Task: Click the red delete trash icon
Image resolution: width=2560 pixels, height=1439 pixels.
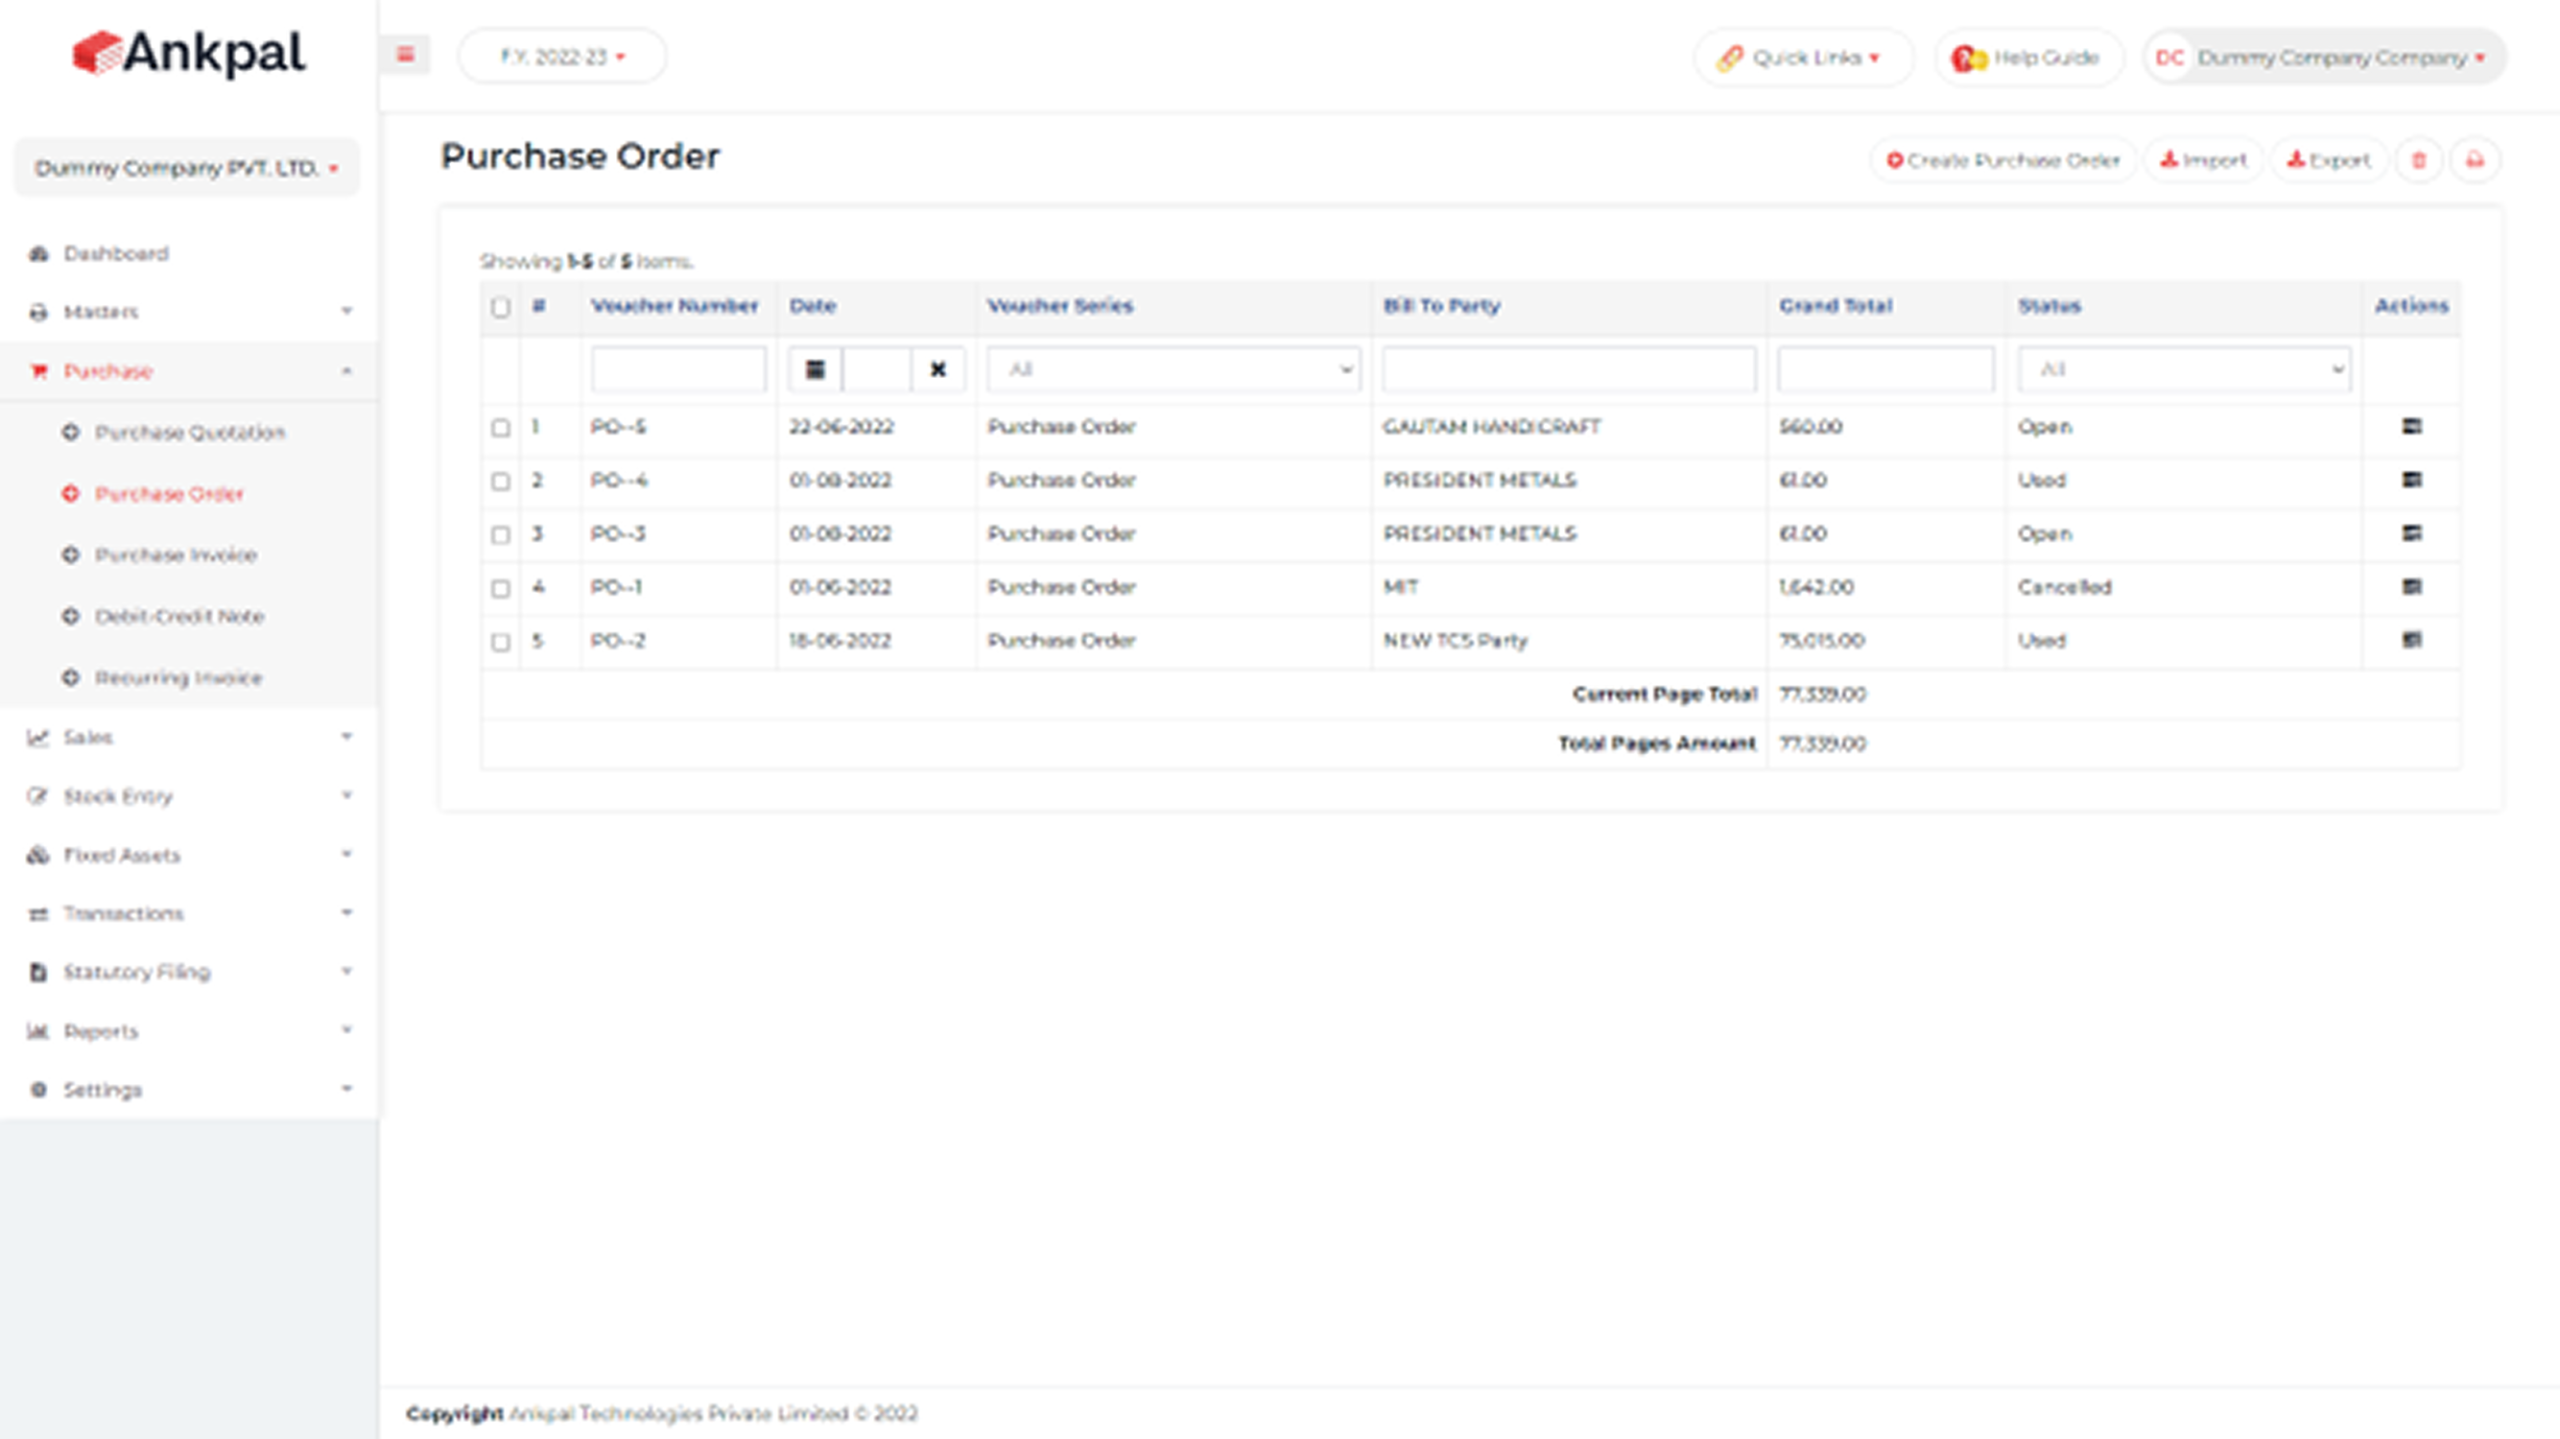Action: pyautogui.click(x=2418, y=160)
